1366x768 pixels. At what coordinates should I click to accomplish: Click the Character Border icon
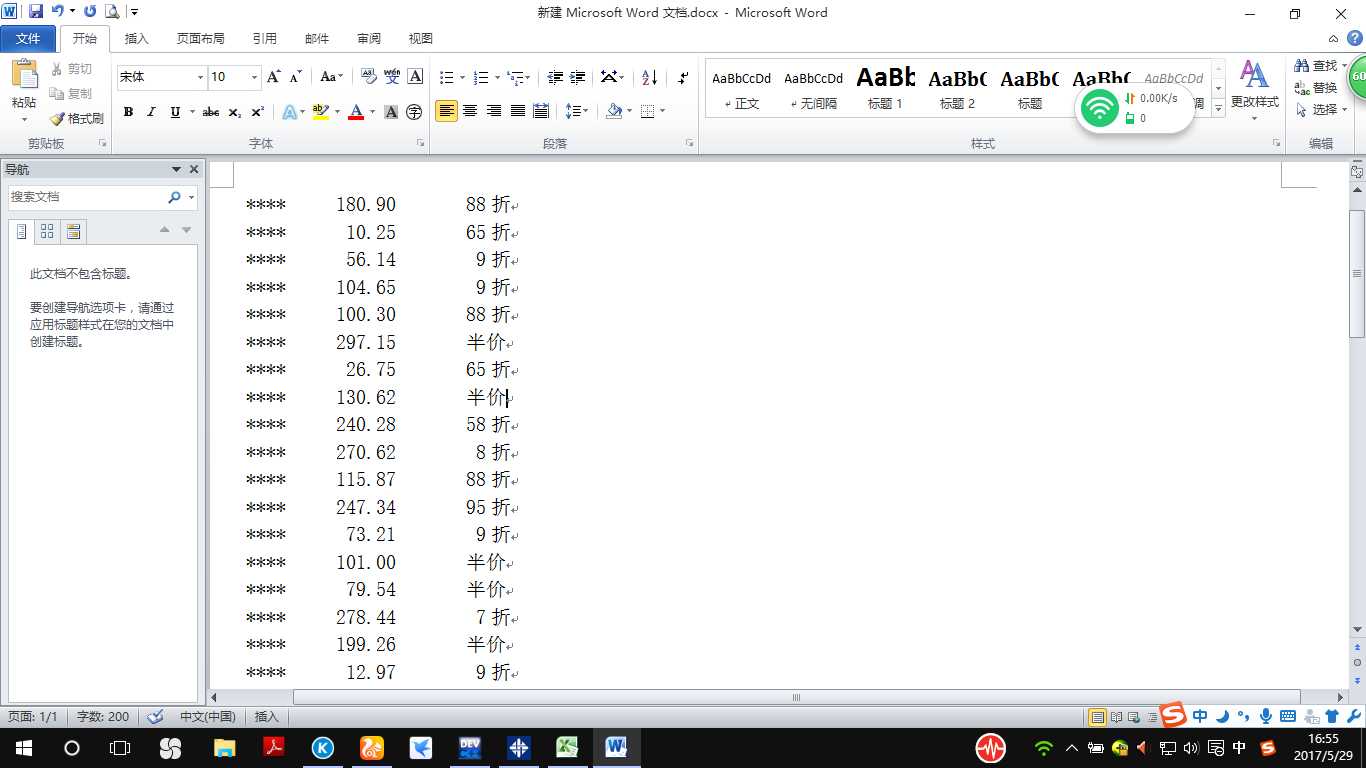[415, 77]
